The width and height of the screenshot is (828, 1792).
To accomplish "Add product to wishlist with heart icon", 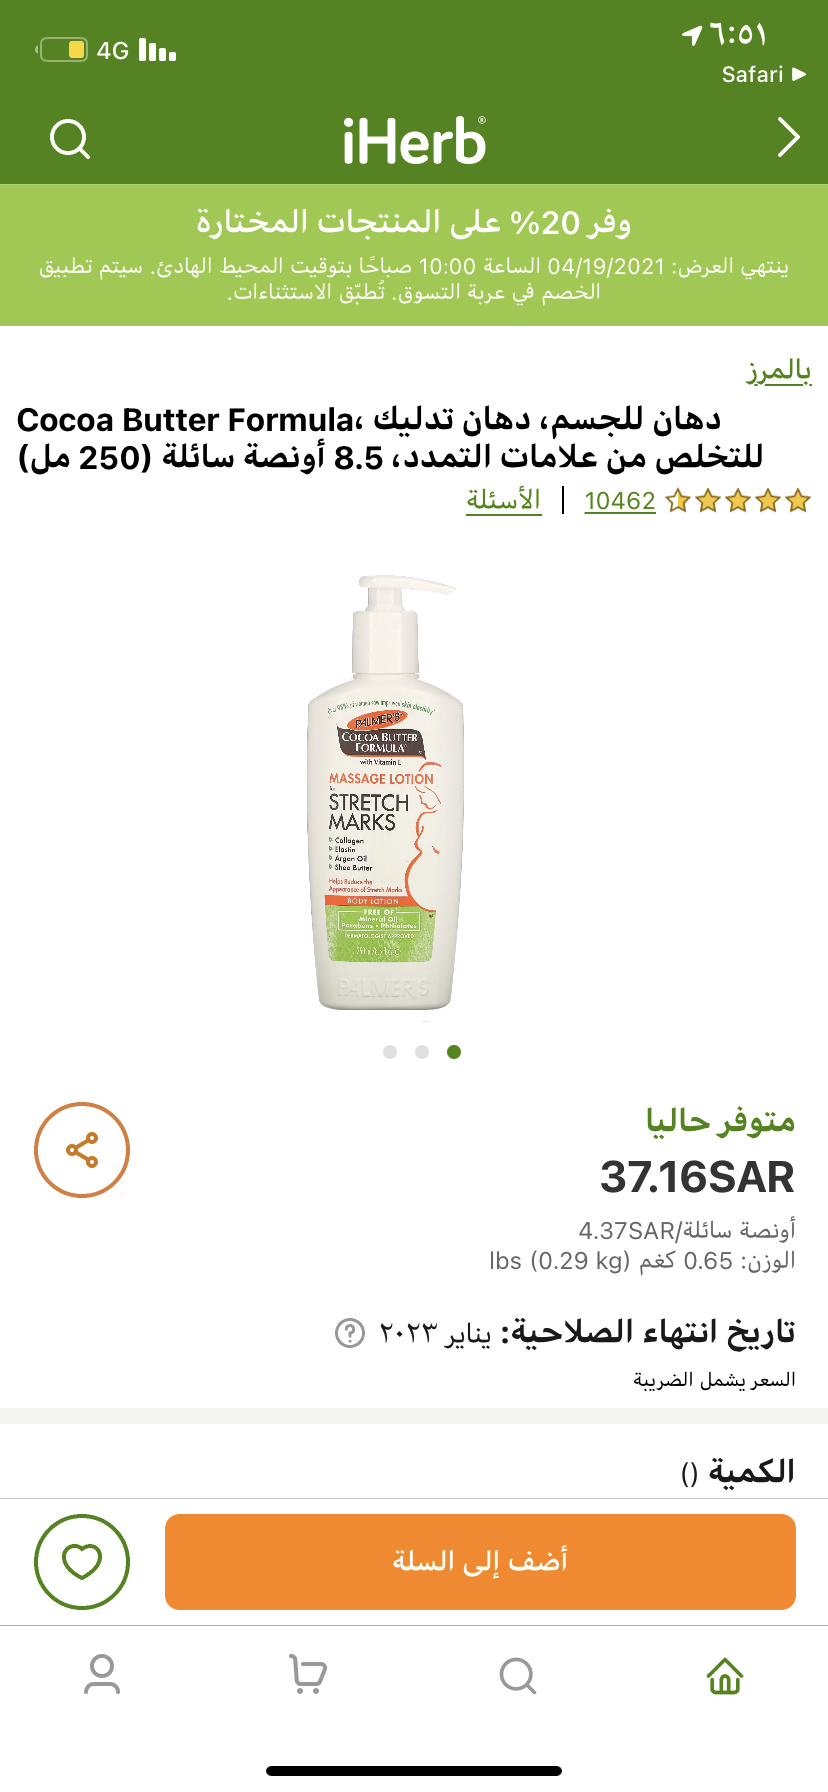I will pyautogui.click(x=82, y=1561).
